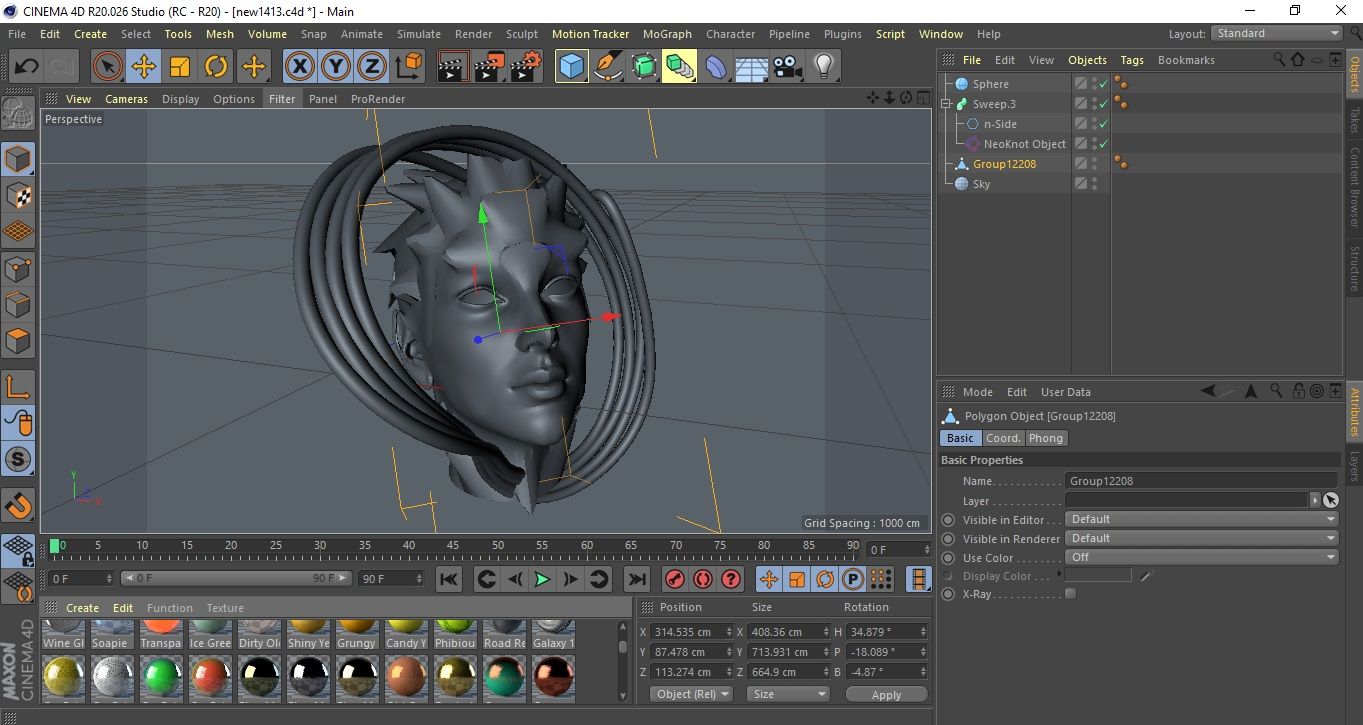The height and width of the screenshot is (725, 1363).
Task: Select the Move tool in top toolbar
Action: [x=144, y=67]
